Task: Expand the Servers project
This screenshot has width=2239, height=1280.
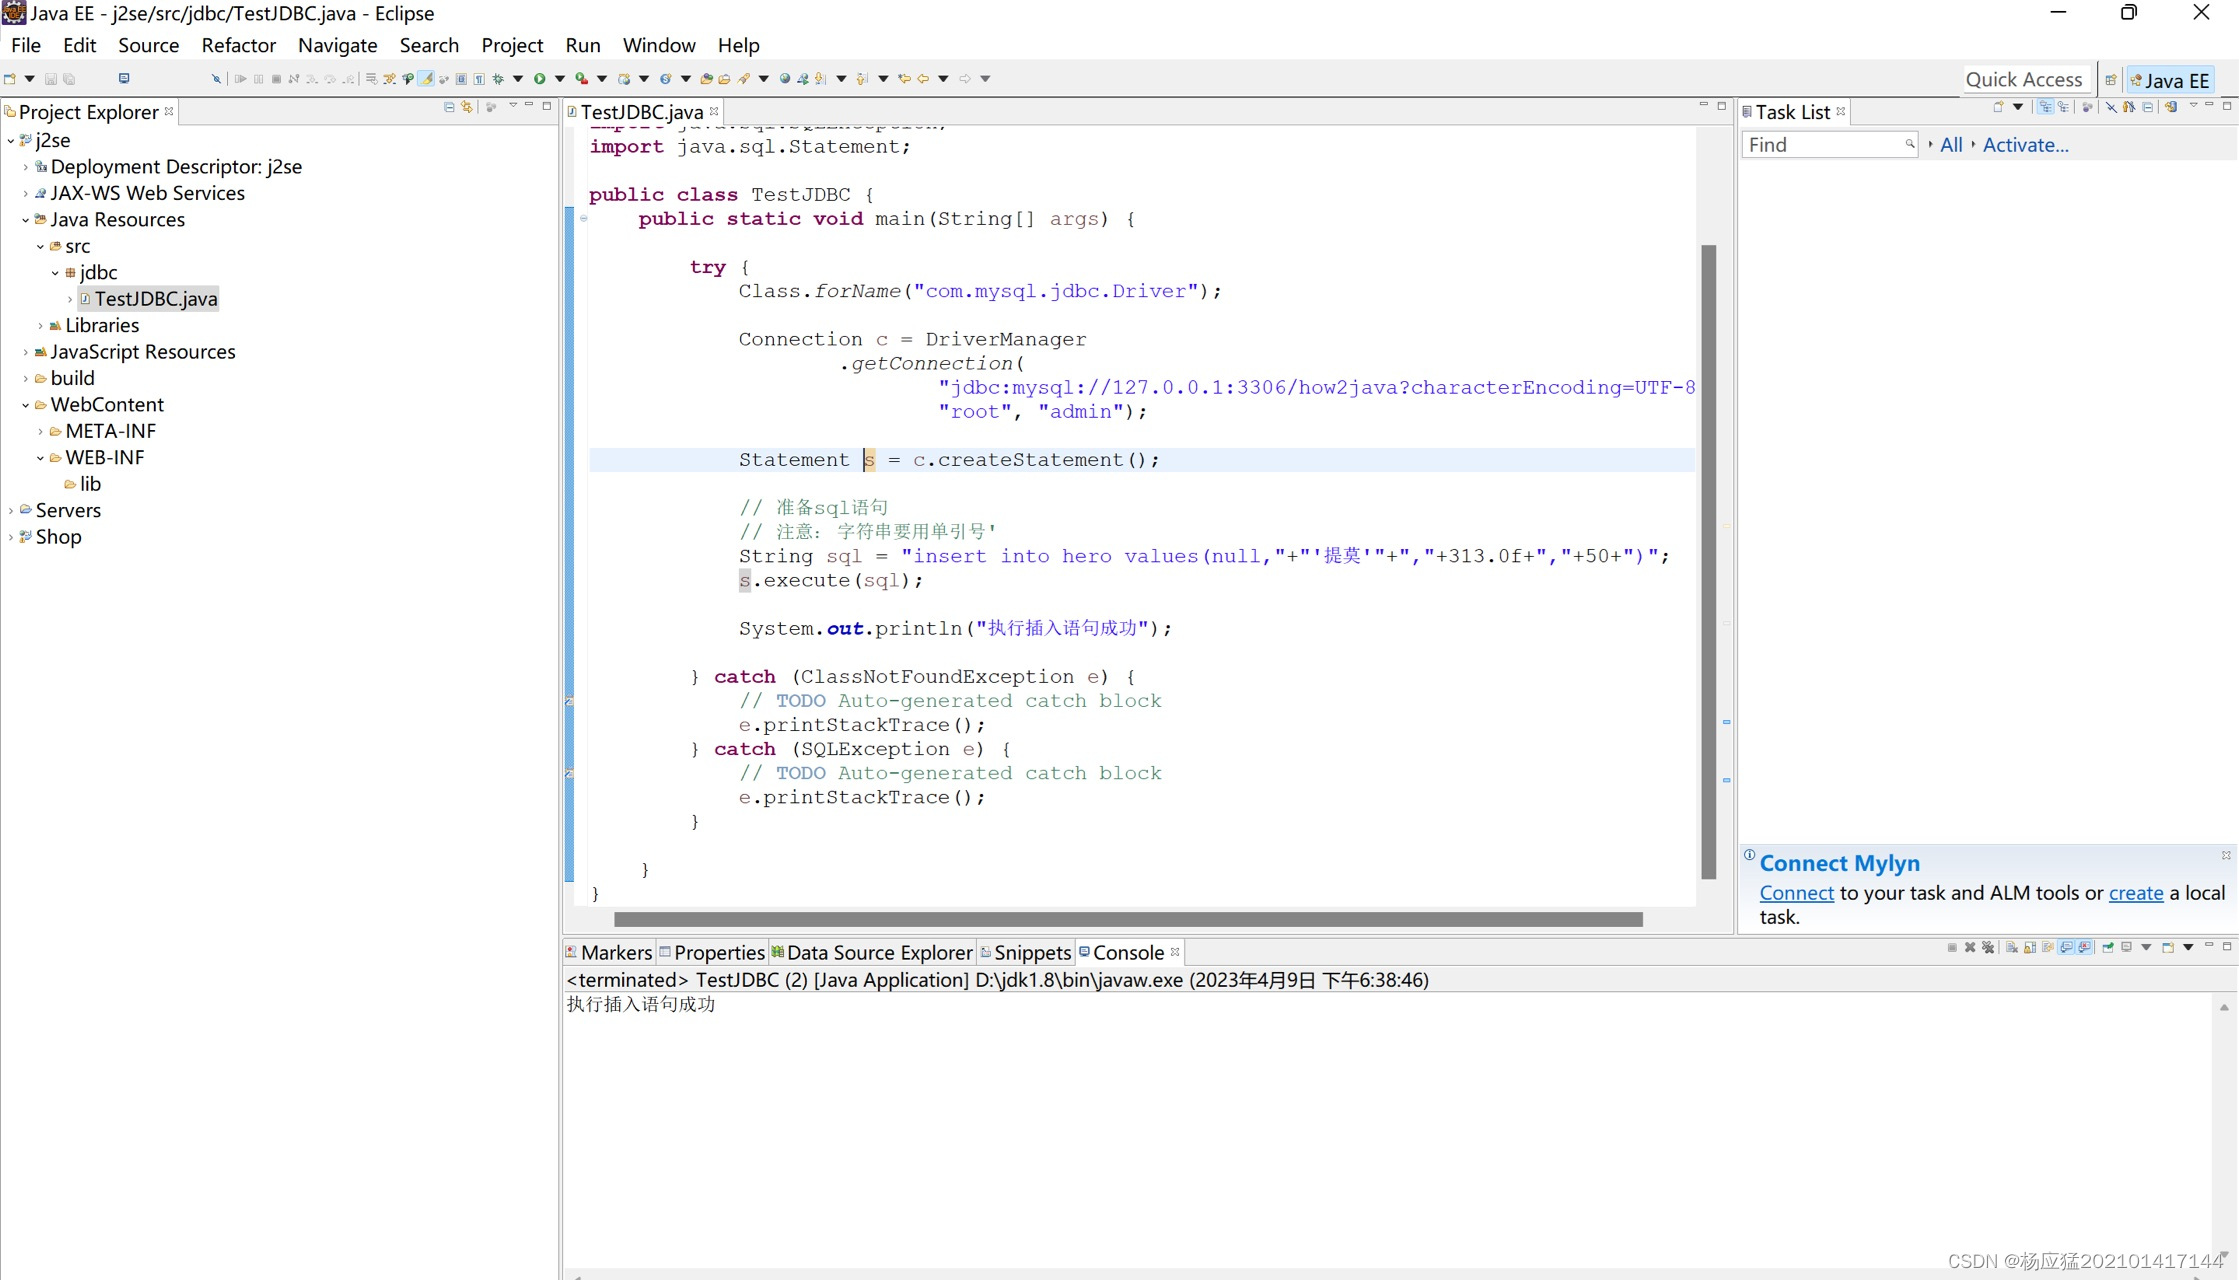Action: click(11, 511)
